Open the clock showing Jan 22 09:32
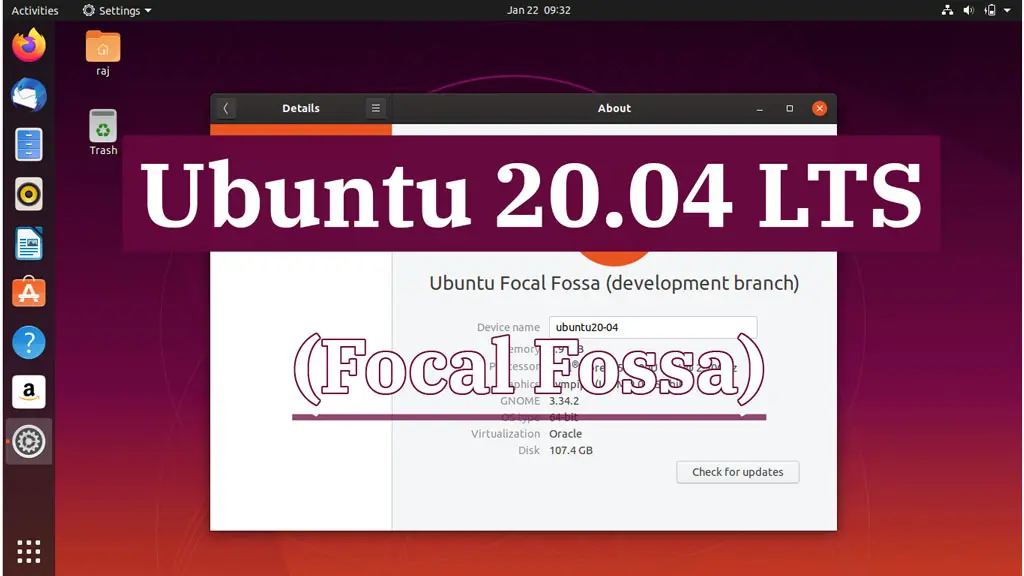Viewport: 1024px width, 576px height. pyautogui.click(x=539, y=10)
